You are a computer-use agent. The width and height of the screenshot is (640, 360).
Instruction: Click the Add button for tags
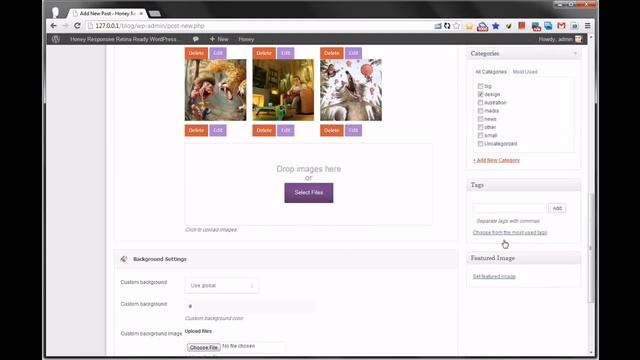coord(557,208)
